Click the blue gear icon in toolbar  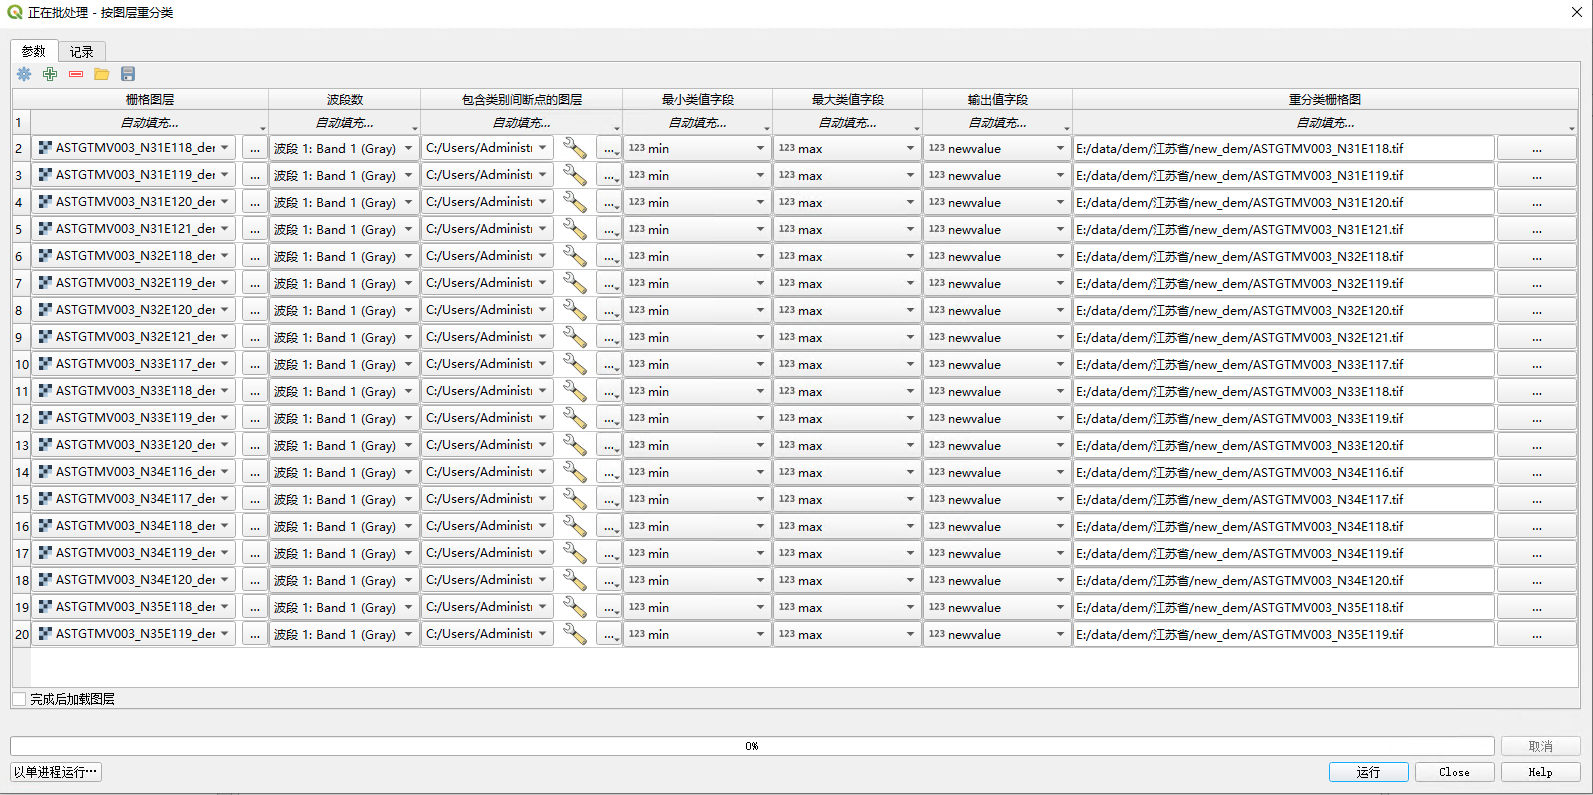[24, 74]
